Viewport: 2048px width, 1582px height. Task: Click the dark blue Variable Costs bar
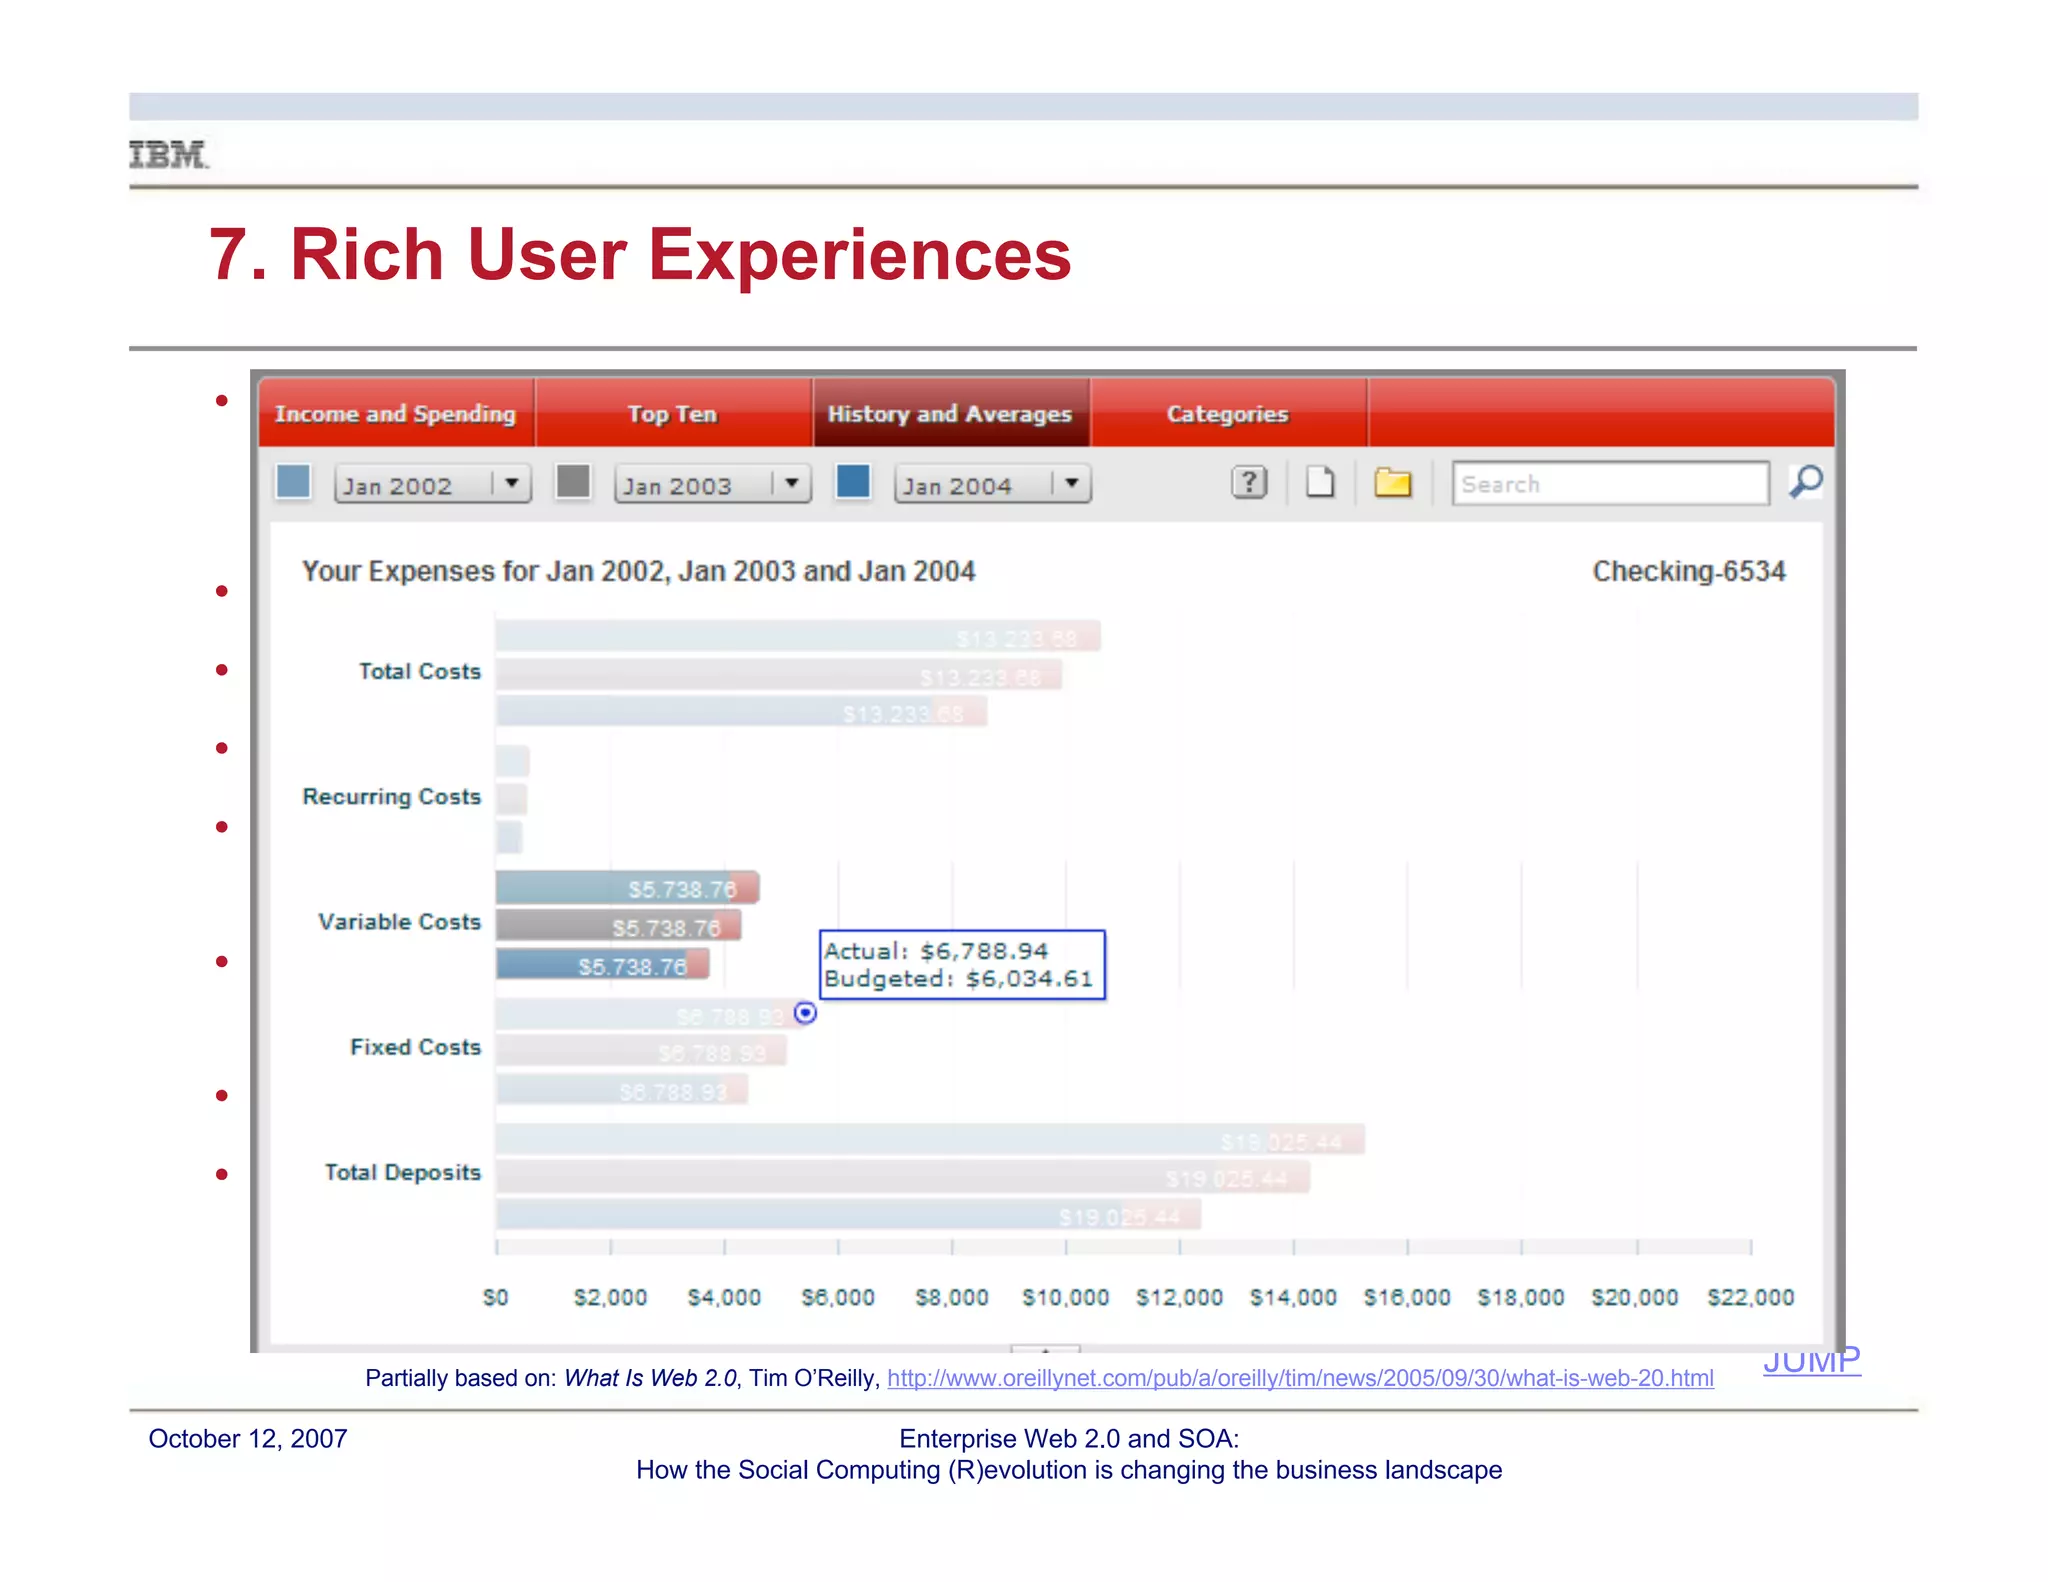pos(602,965)
